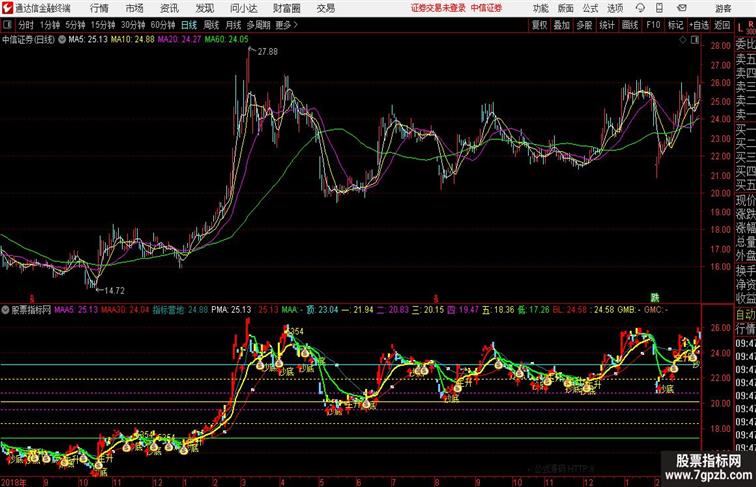
Task: Add stock with +自选 button
Action: pyautogui.click(x=699, y=25)
